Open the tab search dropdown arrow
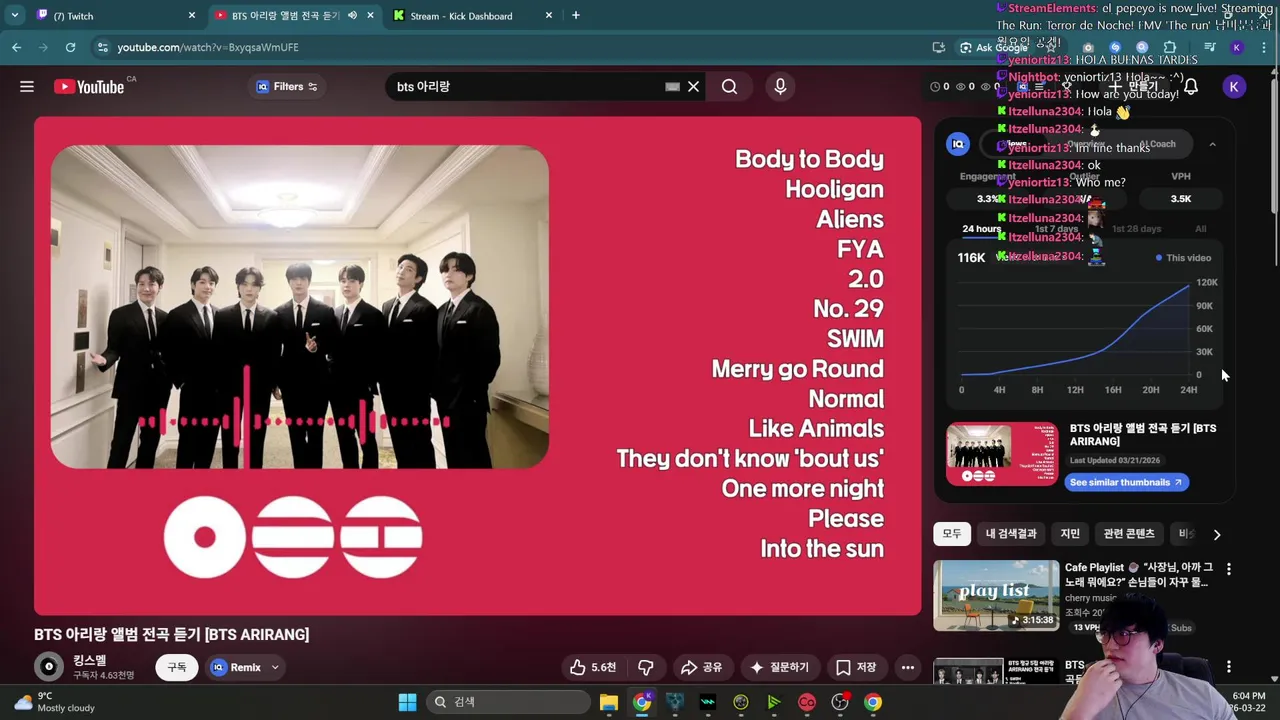 (14, 15)
